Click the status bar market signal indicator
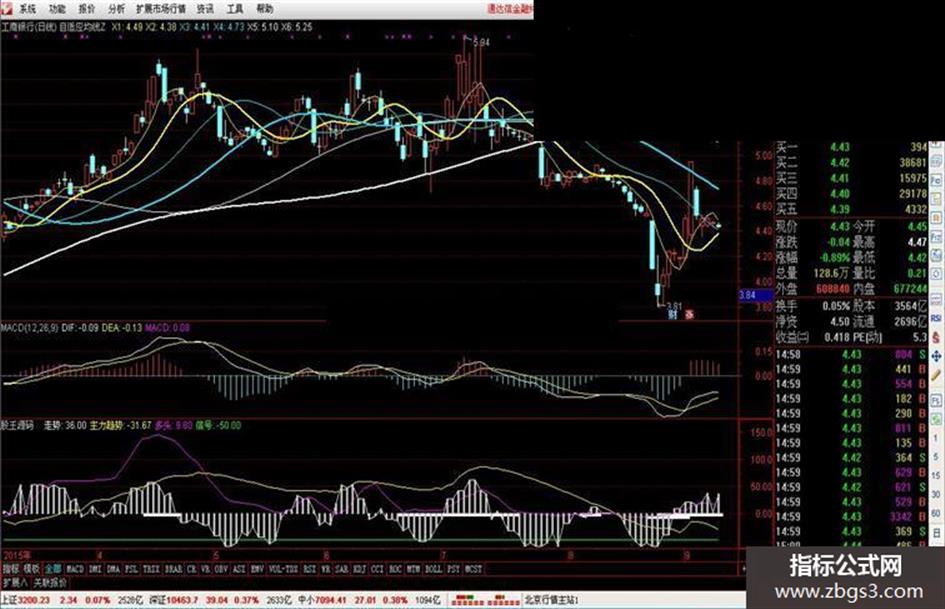 point(485,600)
